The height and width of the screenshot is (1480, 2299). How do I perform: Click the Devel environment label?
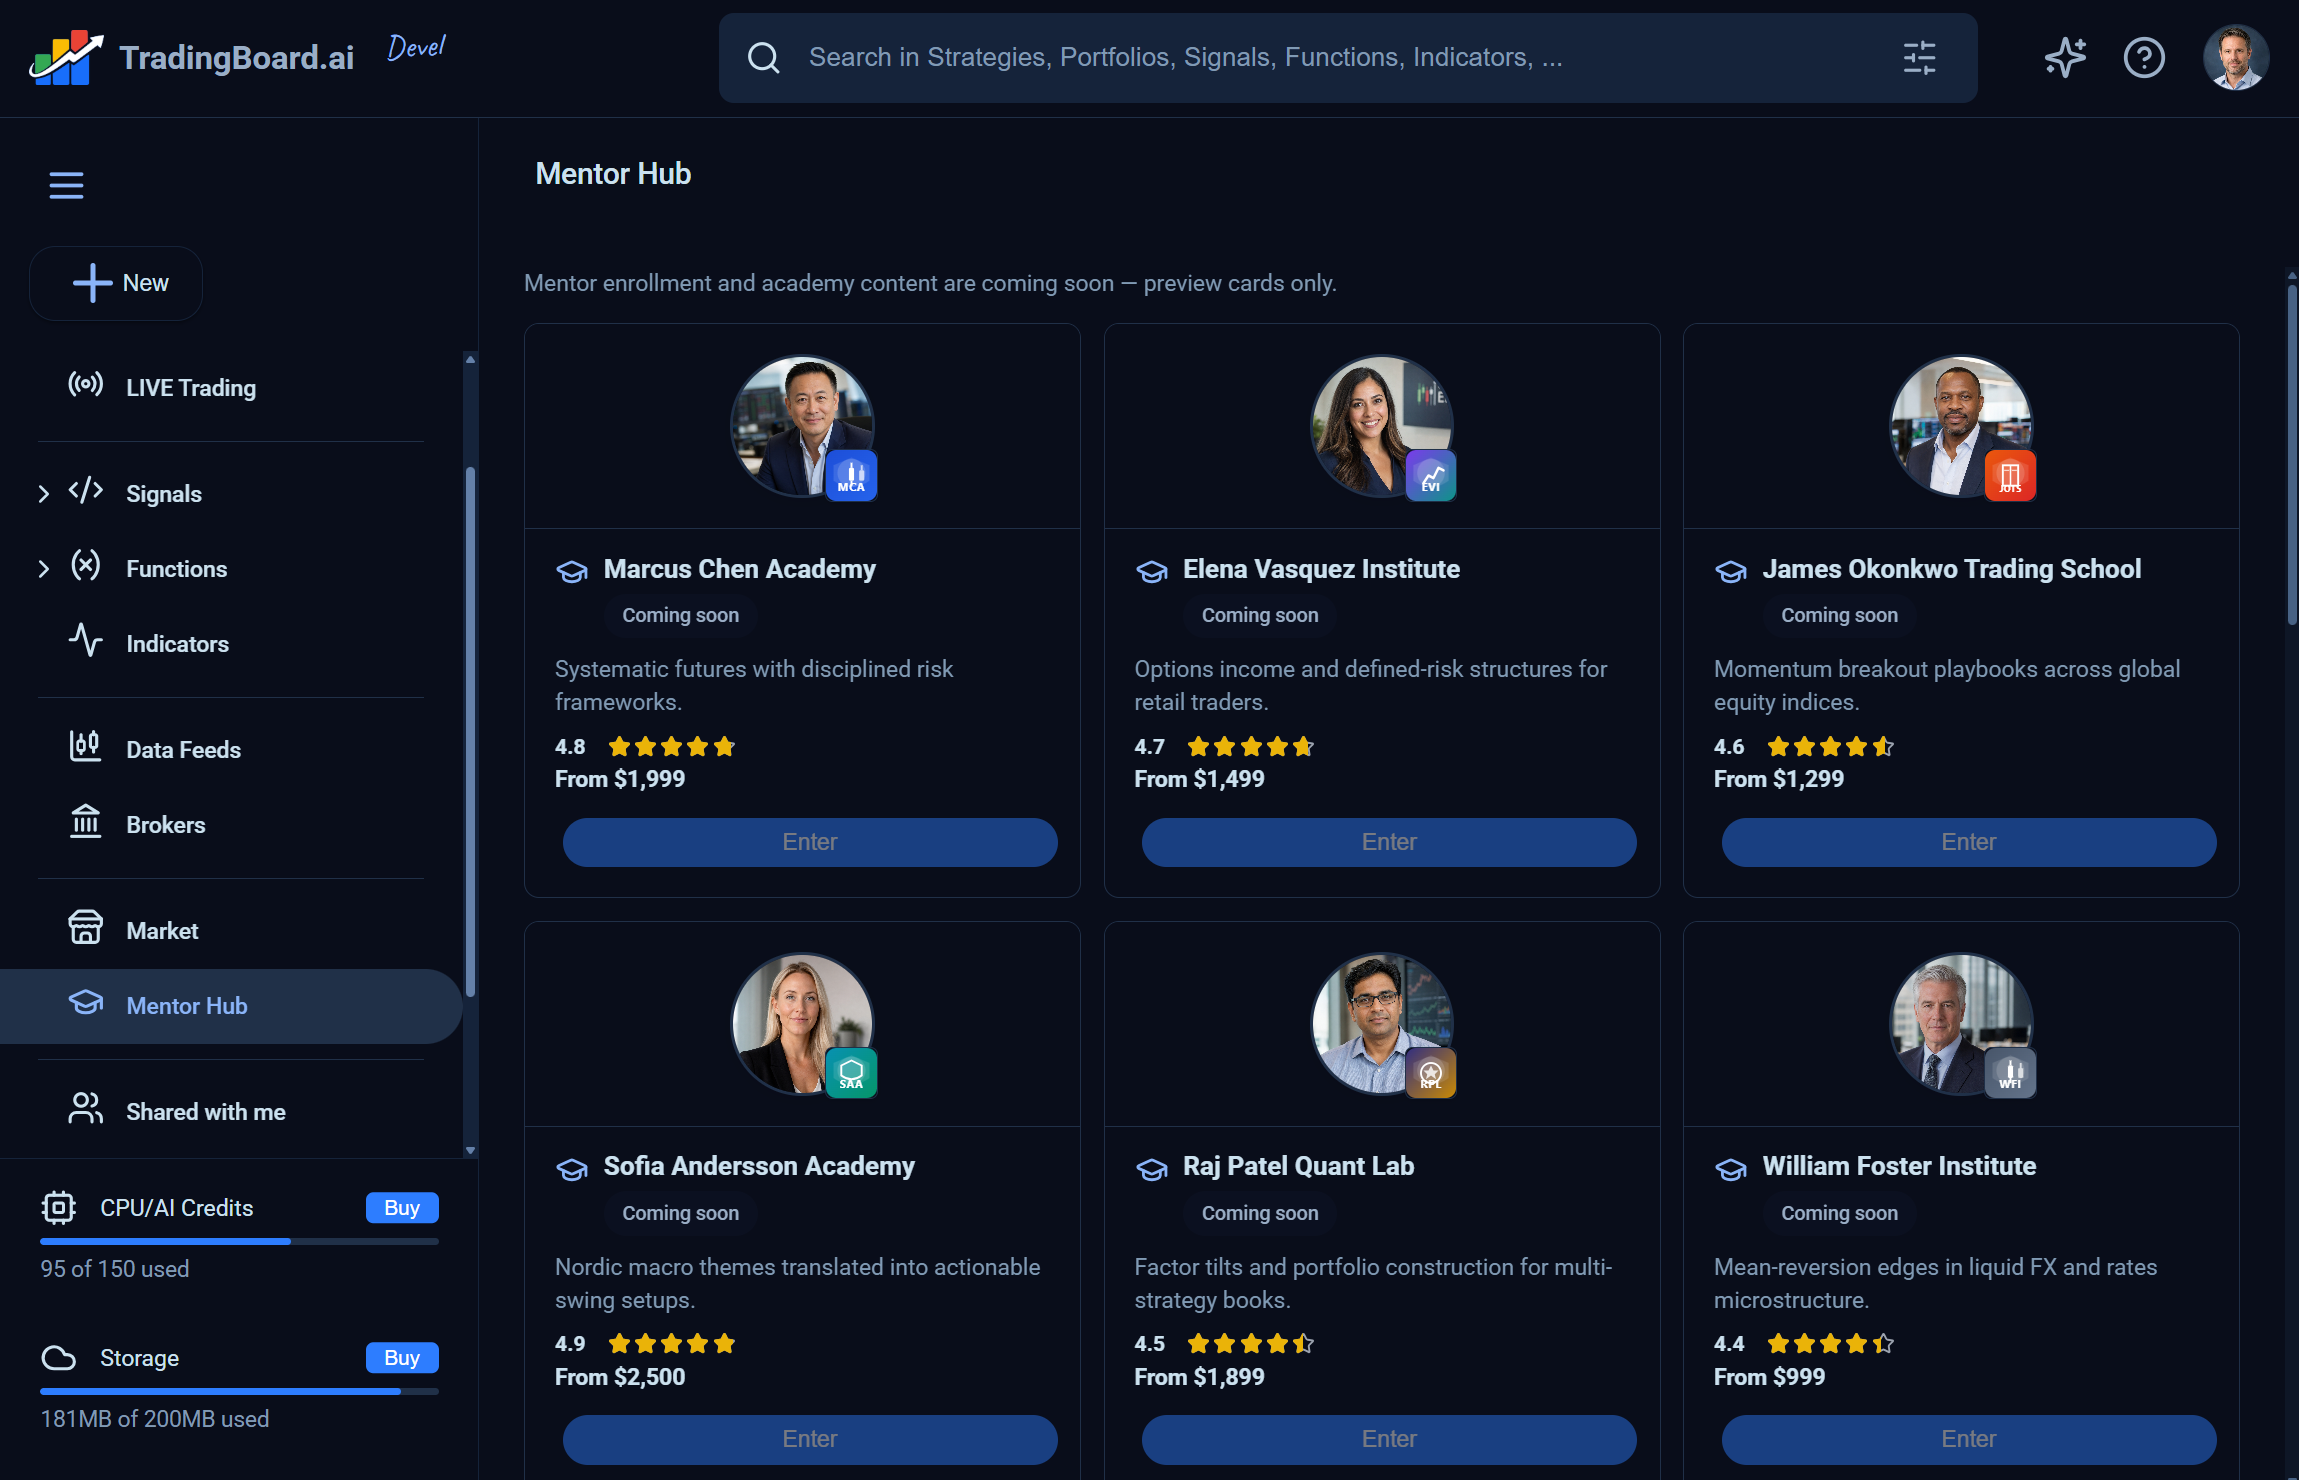[x=416, y=47]
